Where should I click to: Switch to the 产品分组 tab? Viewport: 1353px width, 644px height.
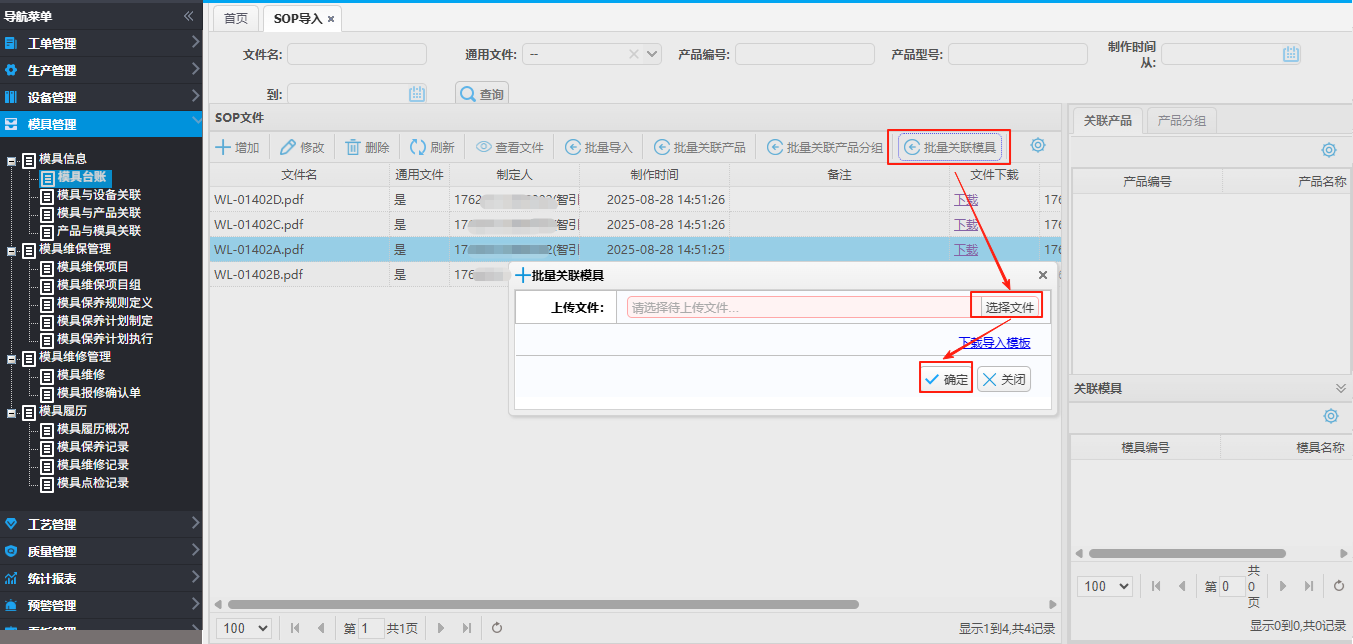[x=1181, y=121]
